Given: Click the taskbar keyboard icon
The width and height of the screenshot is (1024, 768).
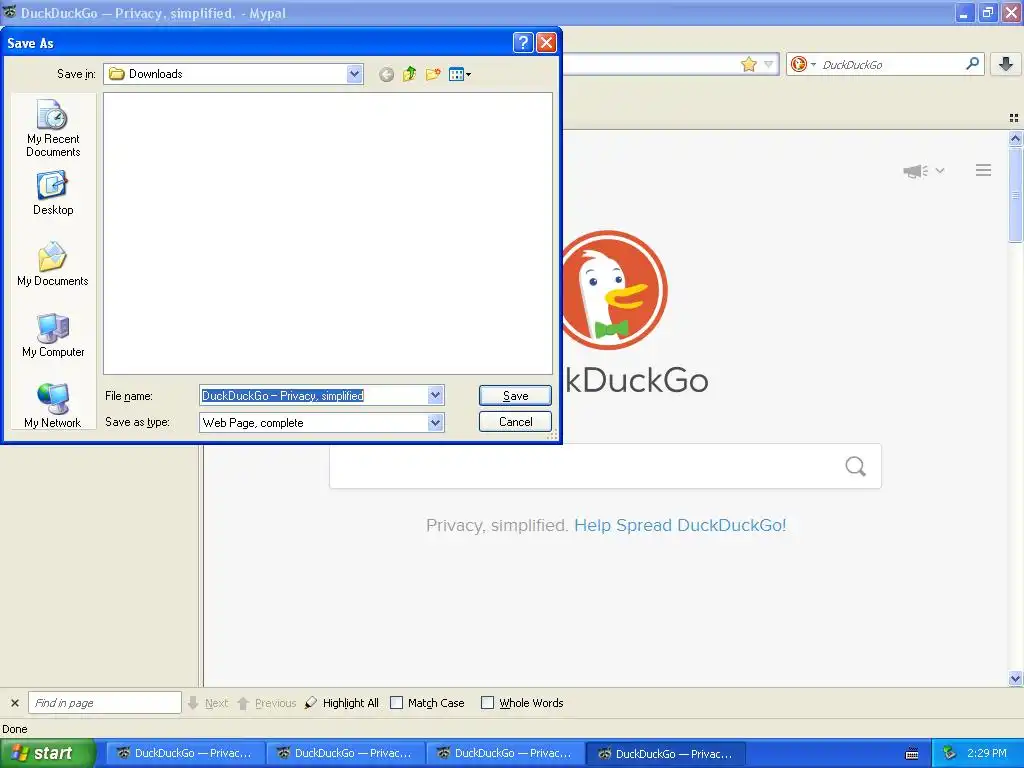Looking at the screenshot, I should coord(912,754).
